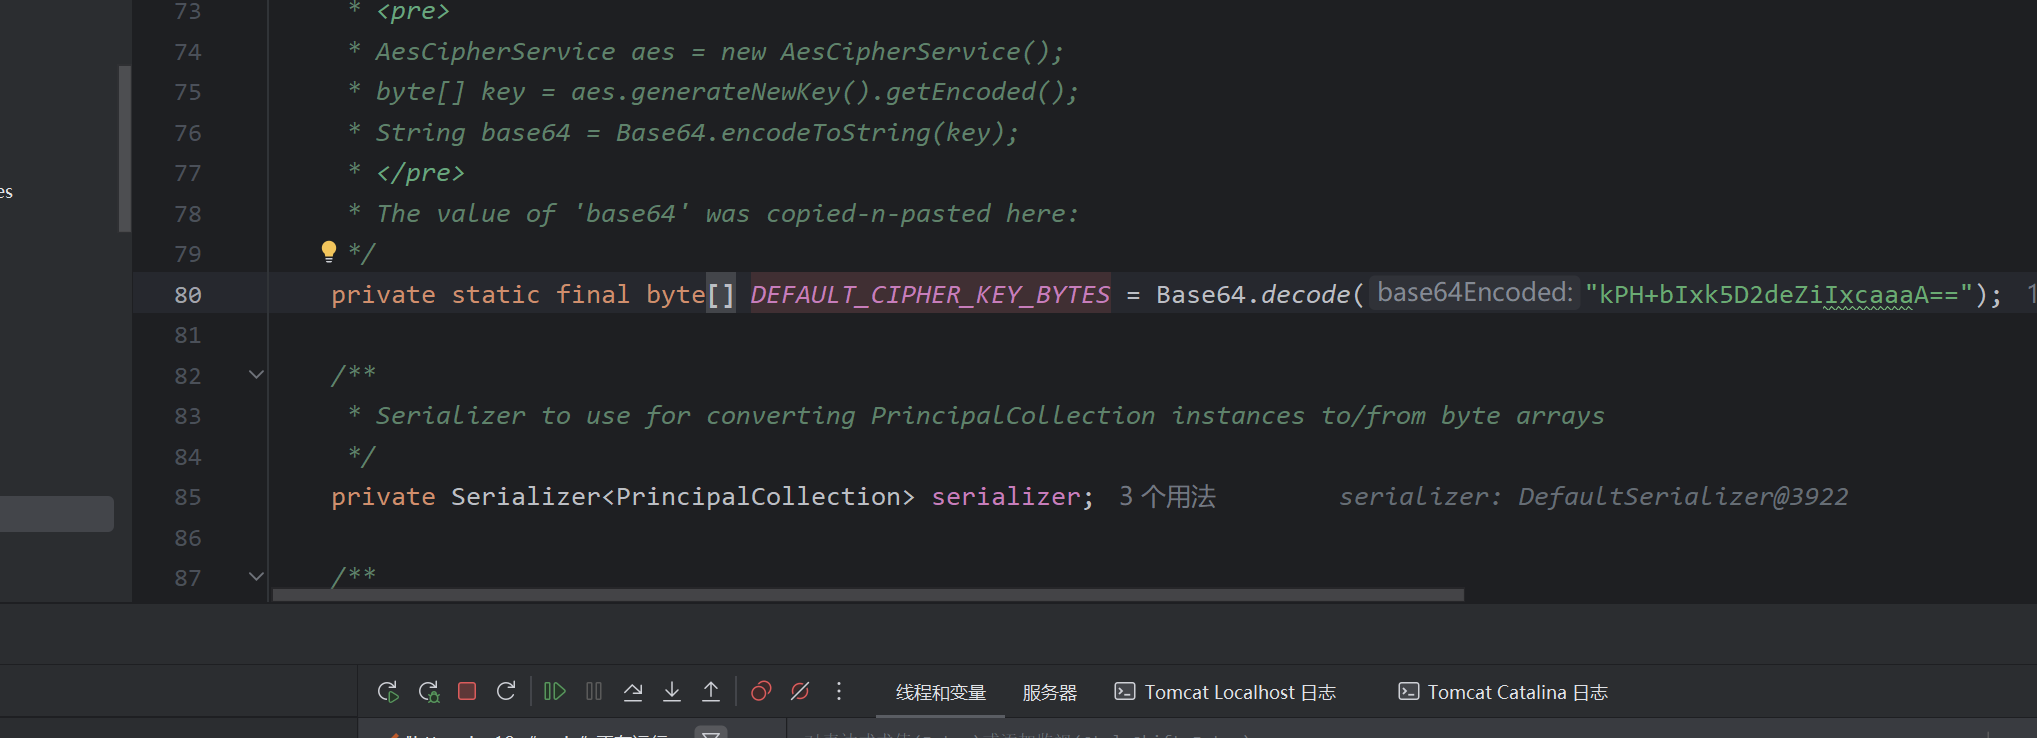2037x738 pixels.
Task: Click the project panel vertical scrollbar
Action: [x=125, y=148]
